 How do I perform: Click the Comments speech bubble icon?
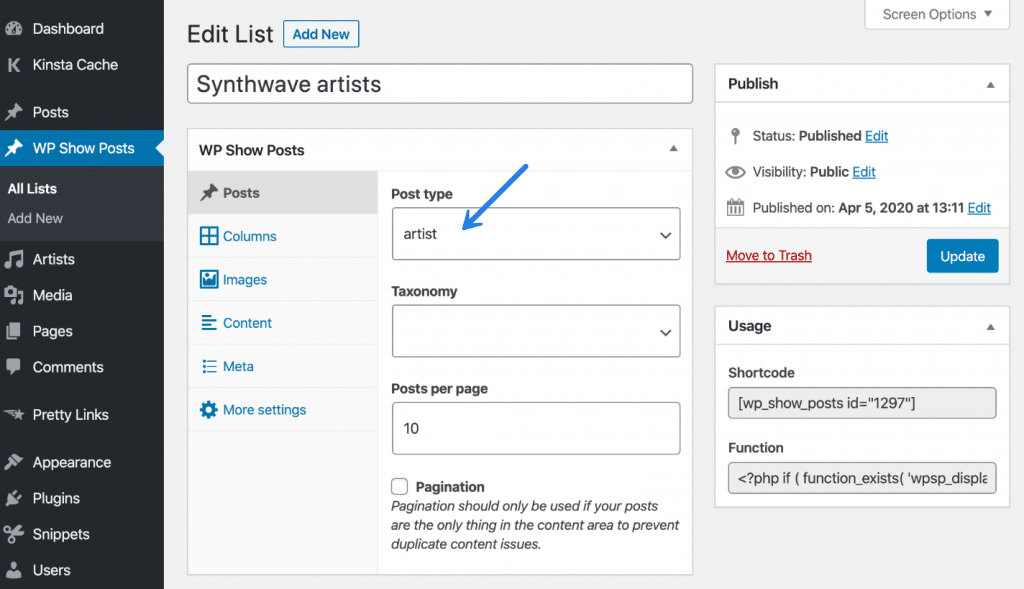(14, 366)
